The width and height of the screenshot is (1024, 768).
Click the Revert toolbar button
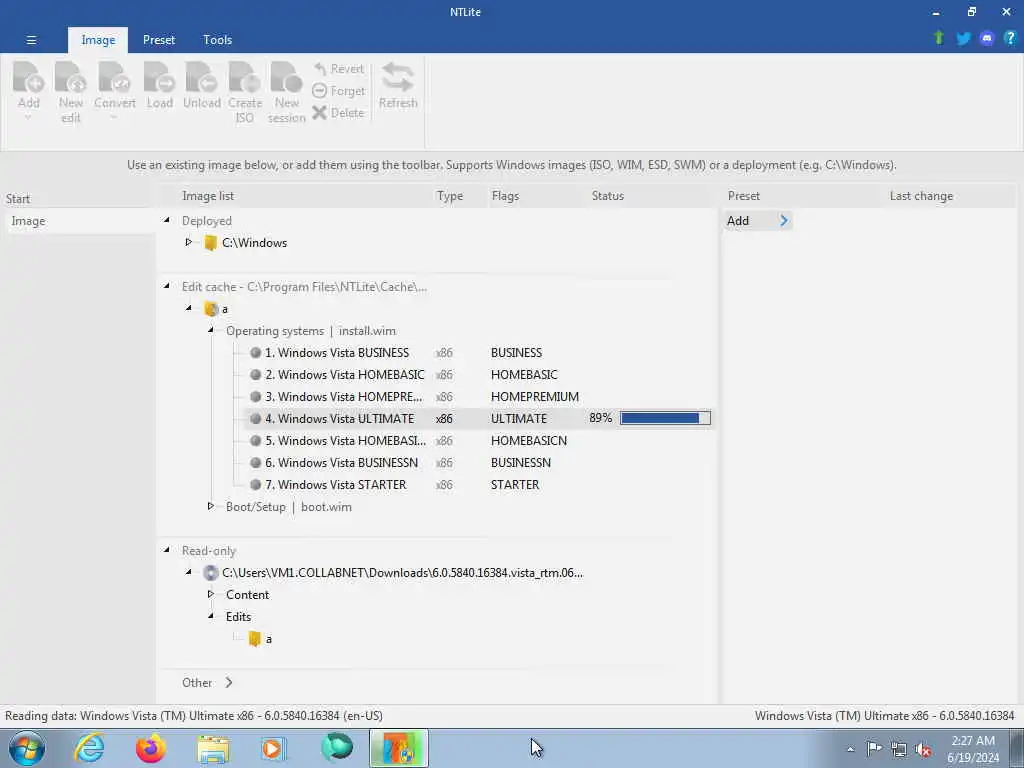click(x=338, y=69)
